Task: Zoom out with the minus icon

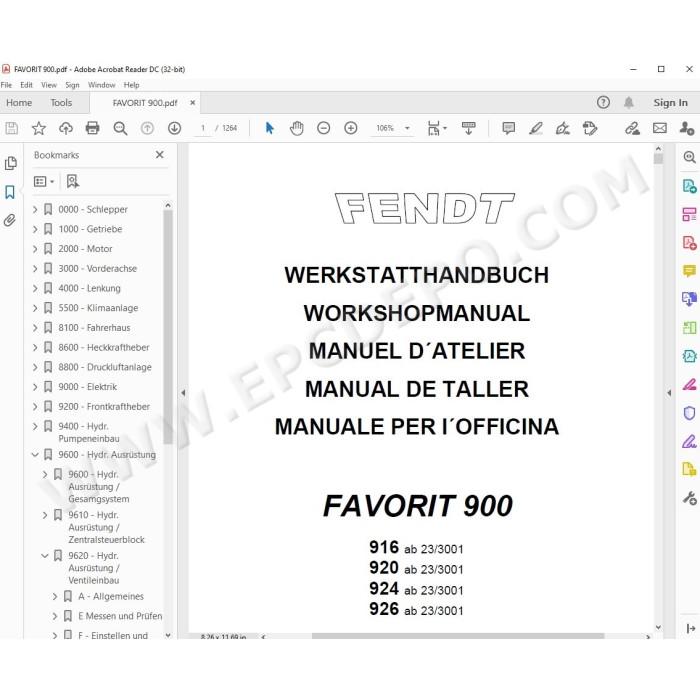Action: [324, 129]
